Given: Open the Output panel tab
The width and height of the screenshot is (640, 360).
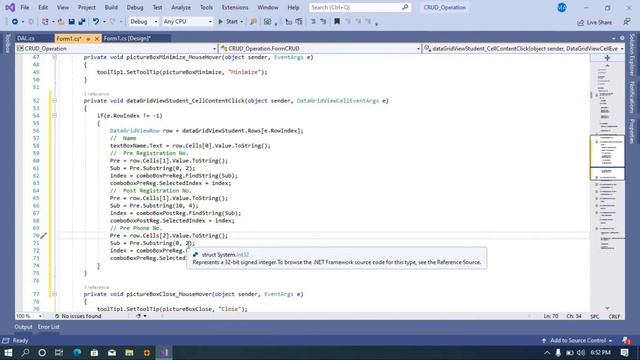Looking at the screenshot, I should (x=23, y=327).
